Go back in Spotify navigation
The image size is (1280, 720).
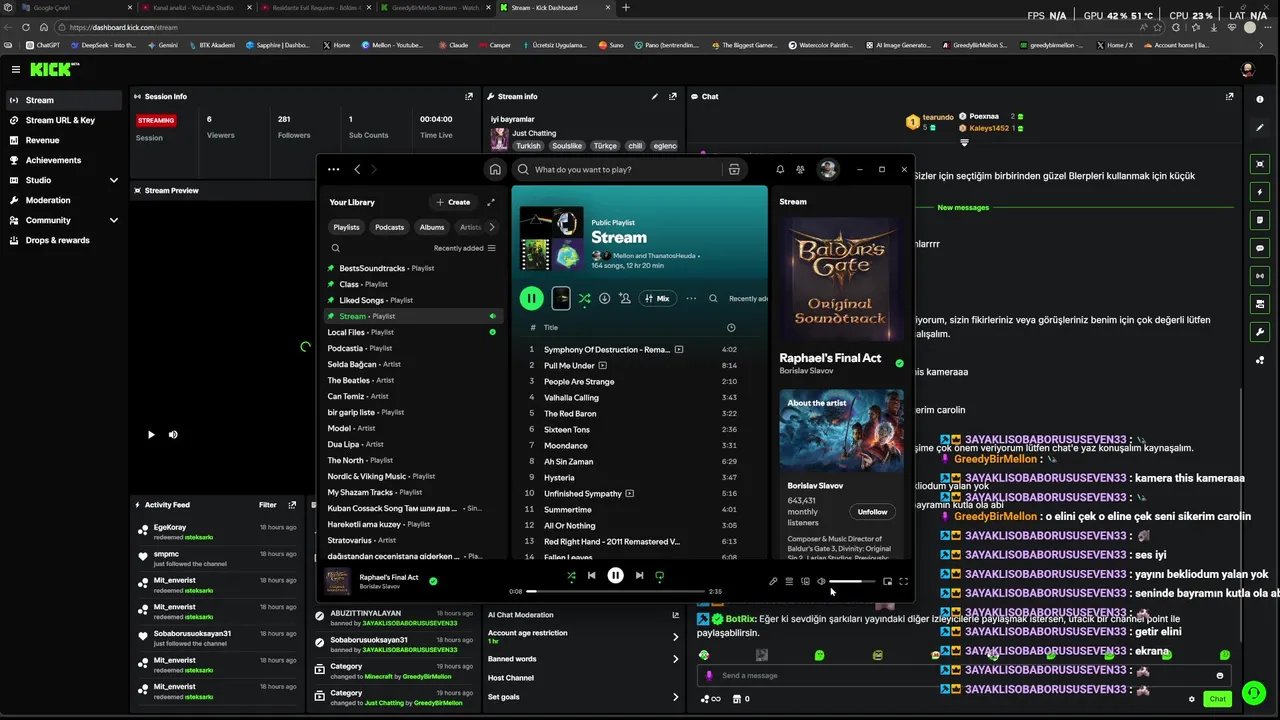pyautogui.click(x=357, y=169)
